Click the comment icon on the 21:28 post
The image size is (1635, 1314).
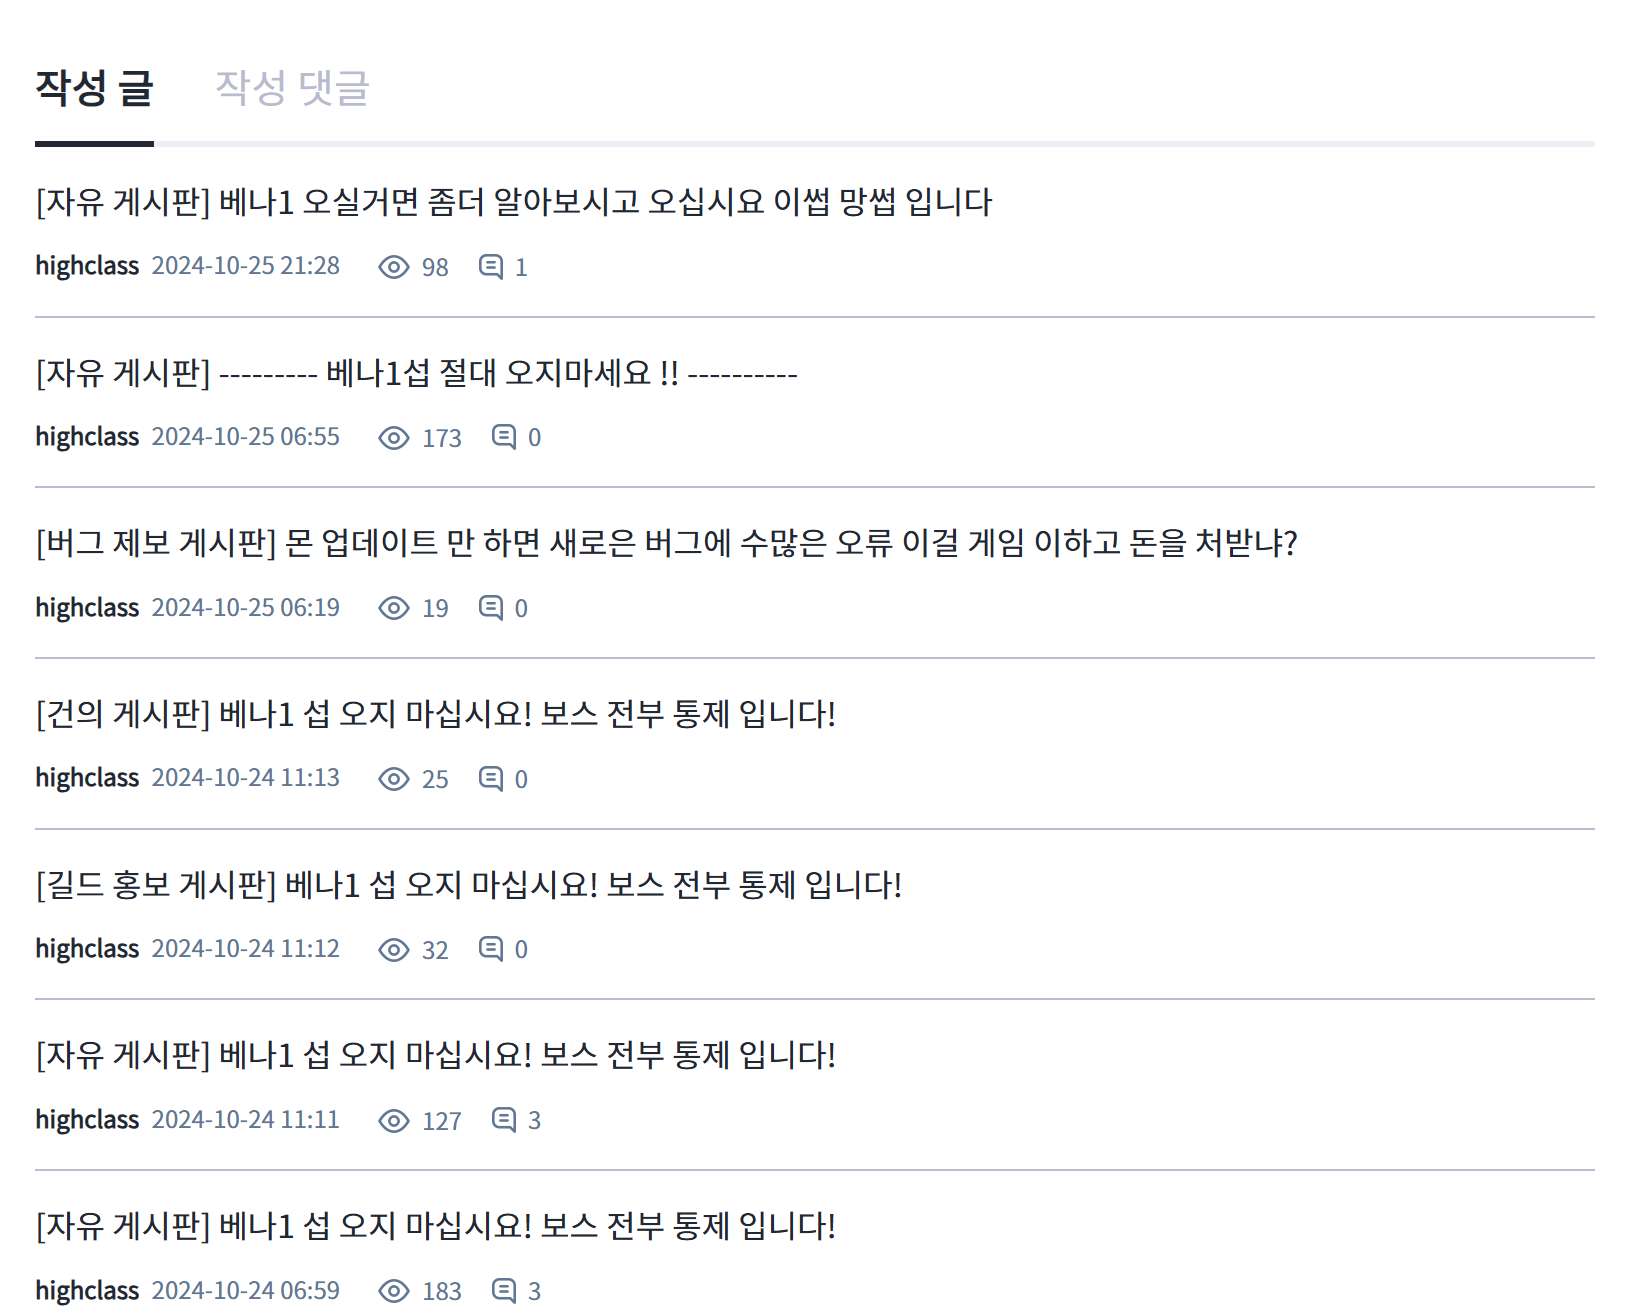(x=491, y=267)
